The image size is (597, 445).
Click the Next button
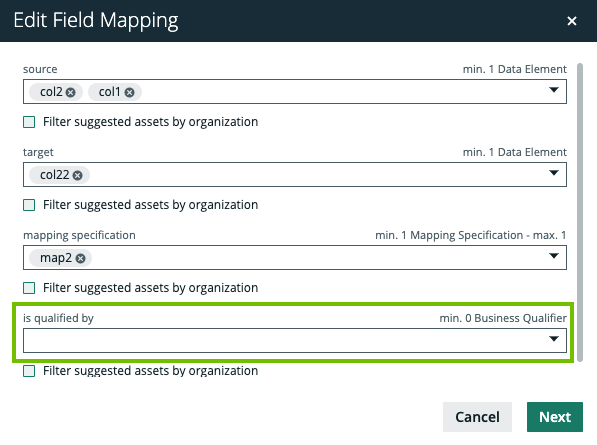click(x=555, y=417)
